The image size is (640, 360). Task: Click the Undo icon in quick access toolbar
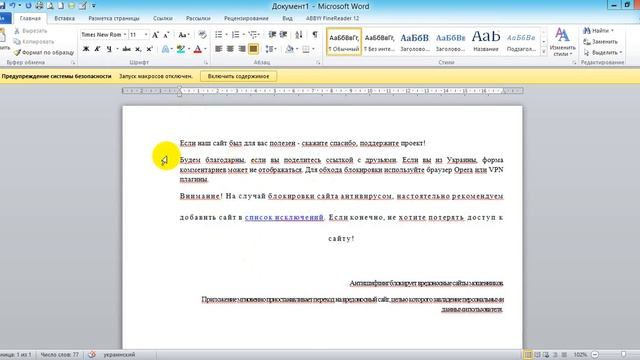(13, 6)
